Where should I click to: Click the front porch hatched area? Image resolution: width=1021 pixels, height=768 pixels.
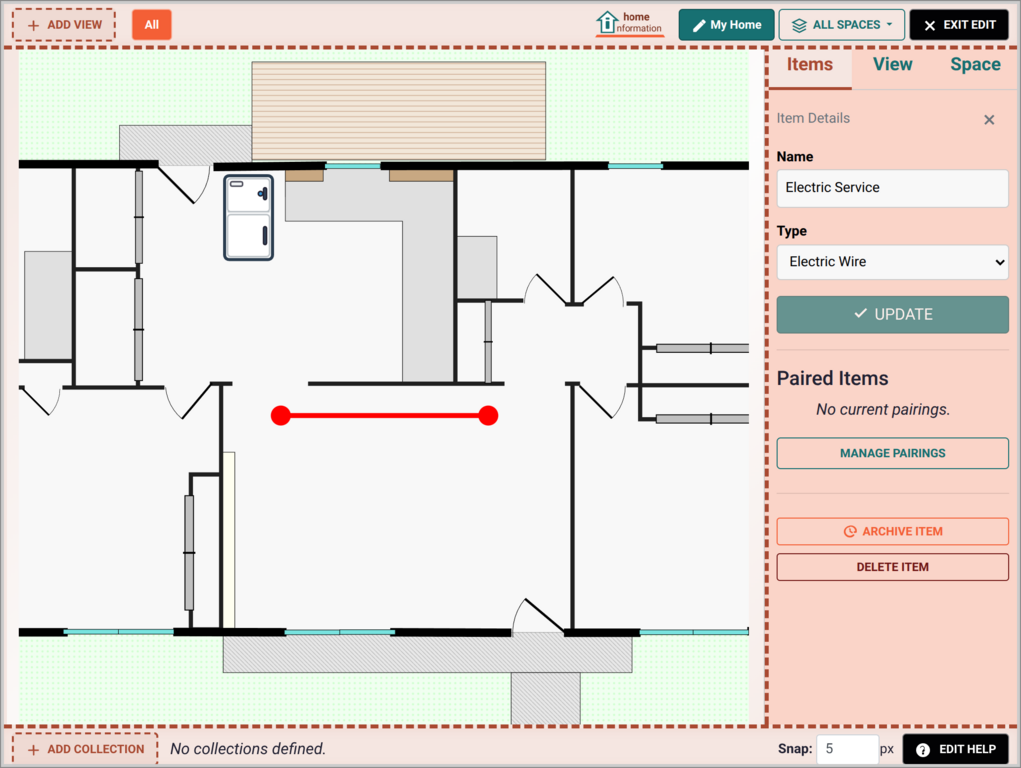427,653
